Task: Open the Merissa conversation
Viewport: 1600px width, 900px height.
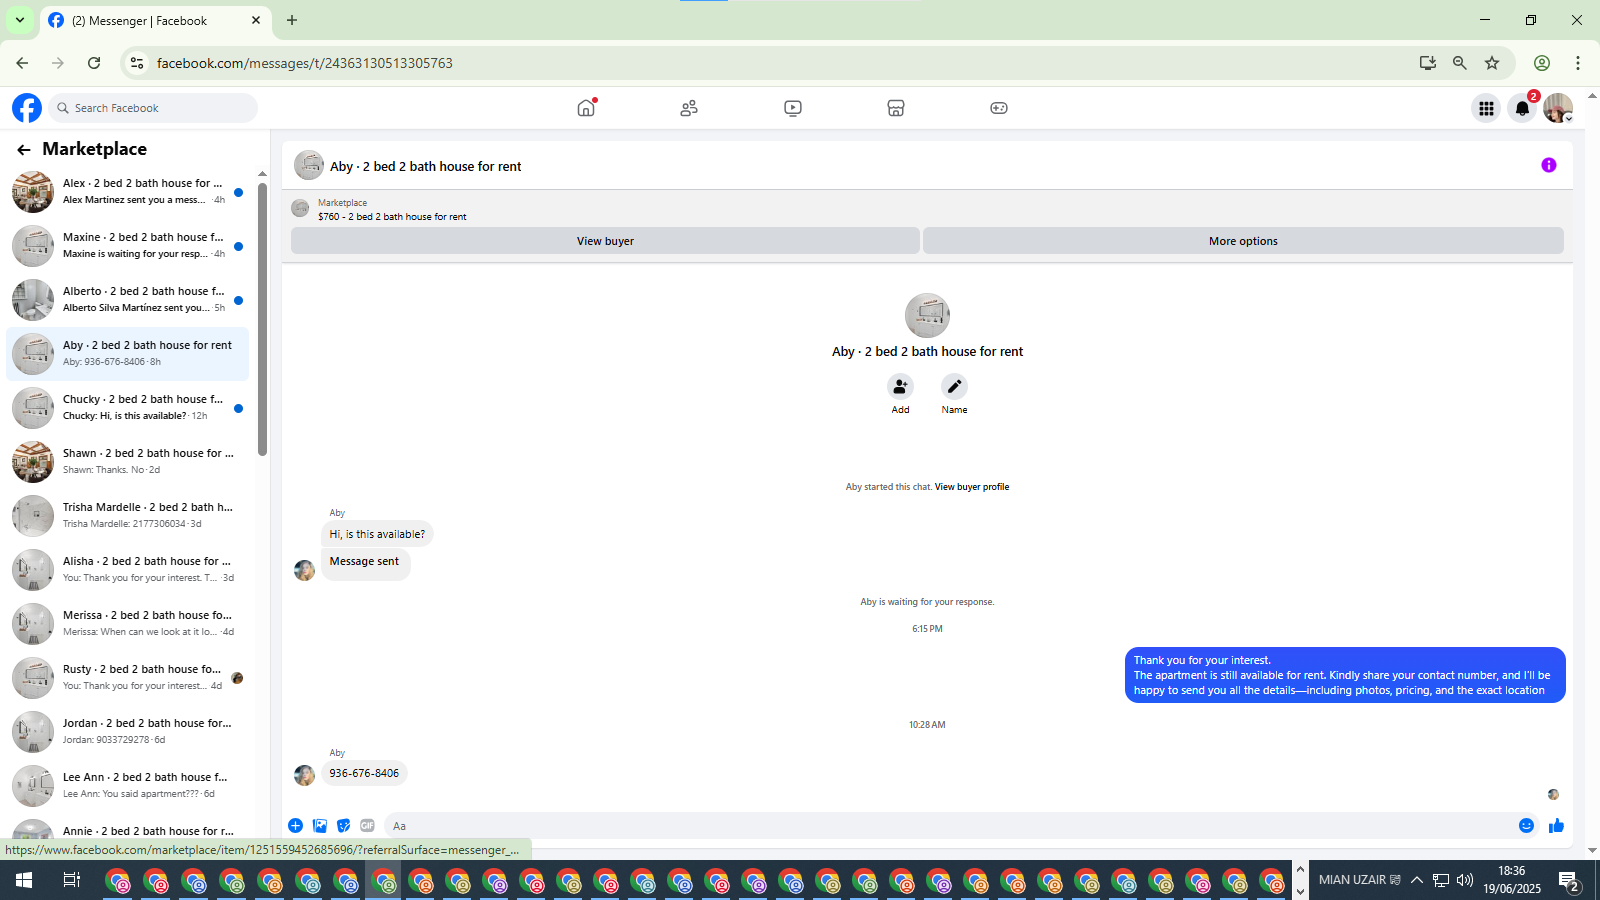Action: click(128, 624)
